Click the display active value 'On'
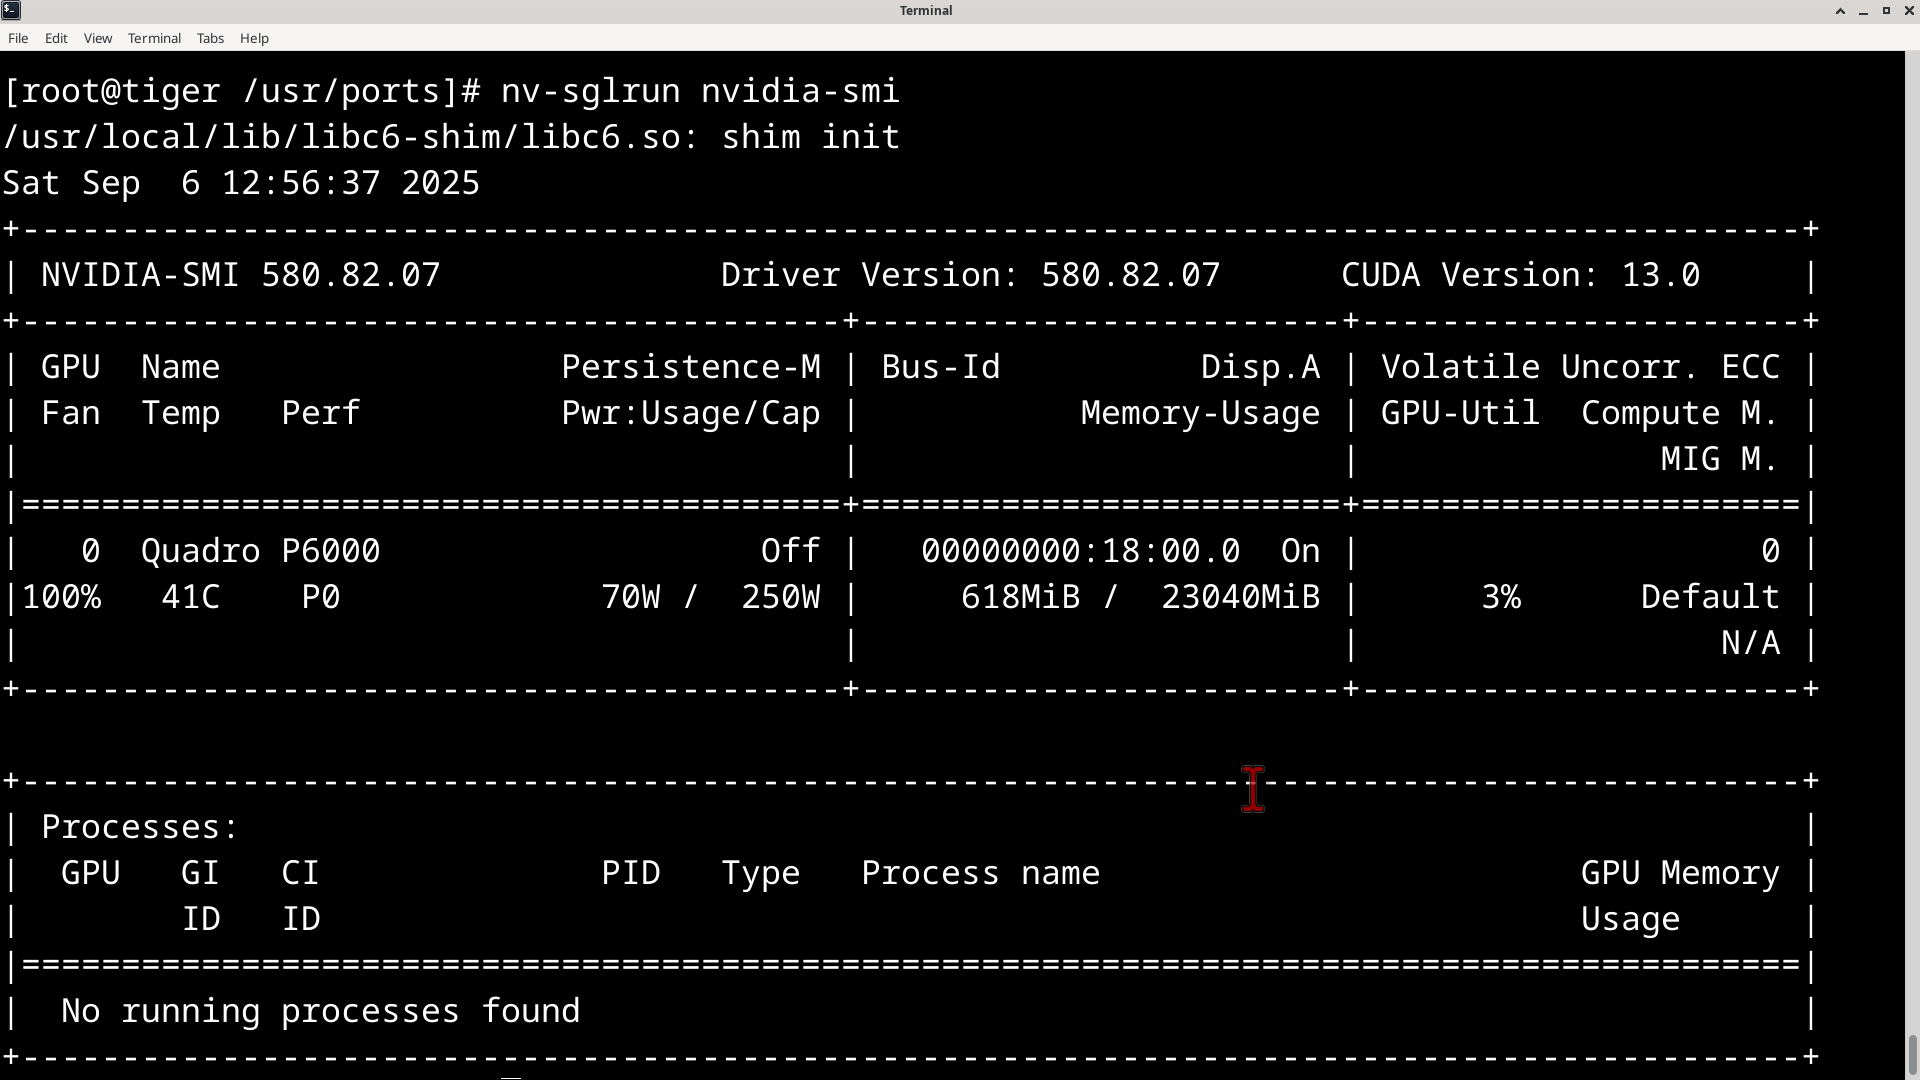1920x1080 pixels. (x=1300, y=551)
